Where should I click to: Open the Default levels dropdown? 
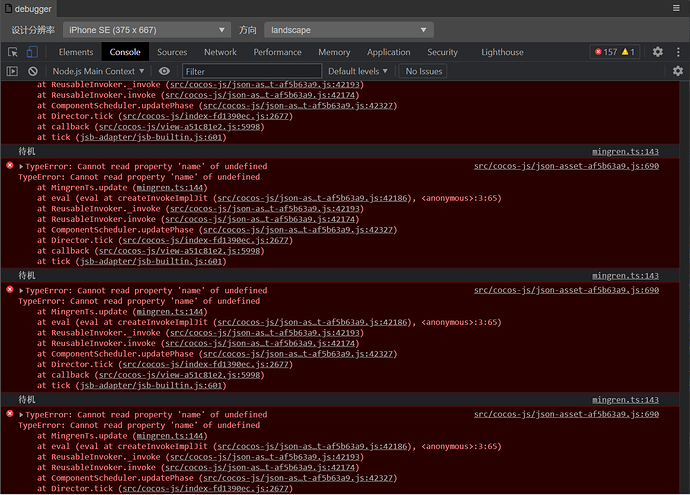358,71
